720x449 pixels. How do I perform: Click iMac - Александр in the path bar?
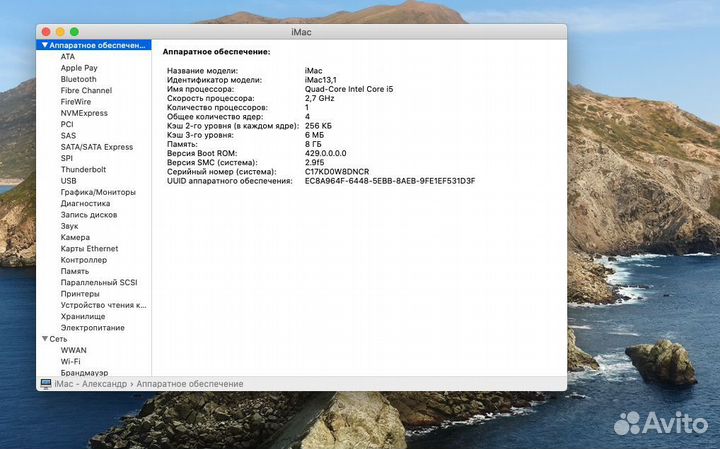pos(90,384)
